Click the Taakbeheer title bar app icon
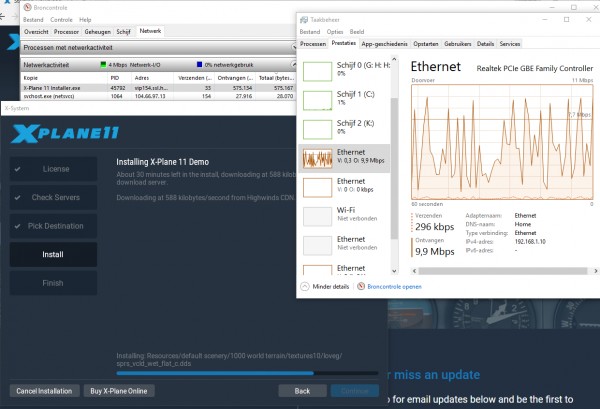Viewport: 600px width, 409px height. tap(304, 20)
